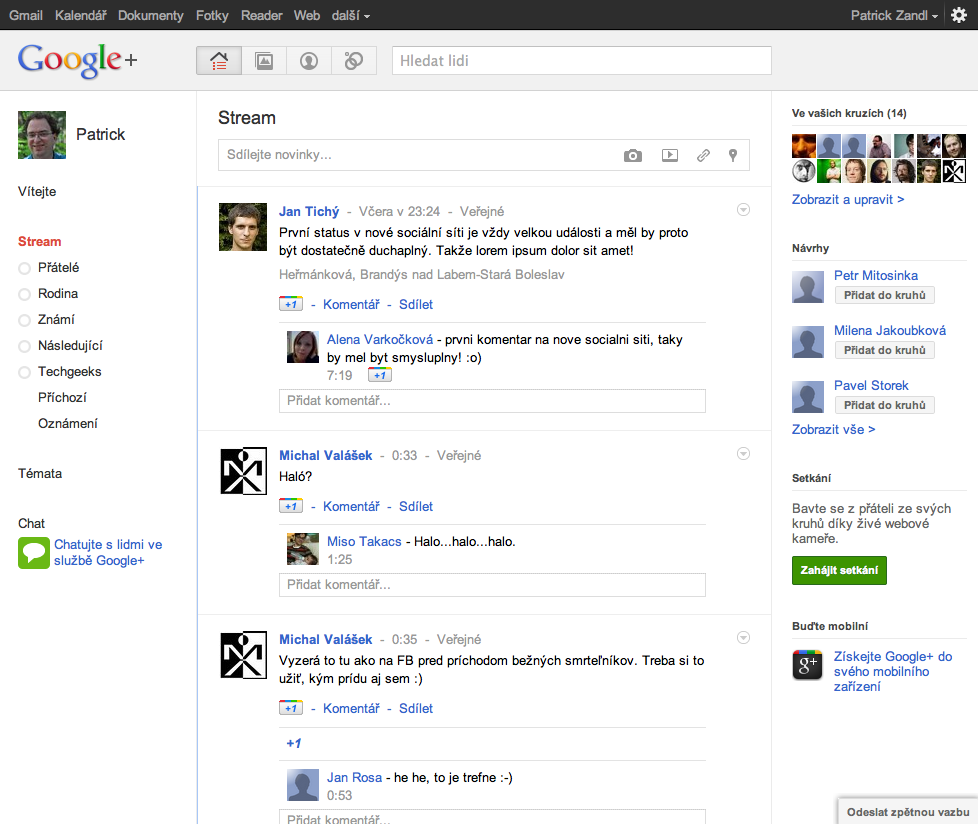Expand the další menu in the top bar
The height and width of the screenshot is (824, 978).
tap(350, 15)
